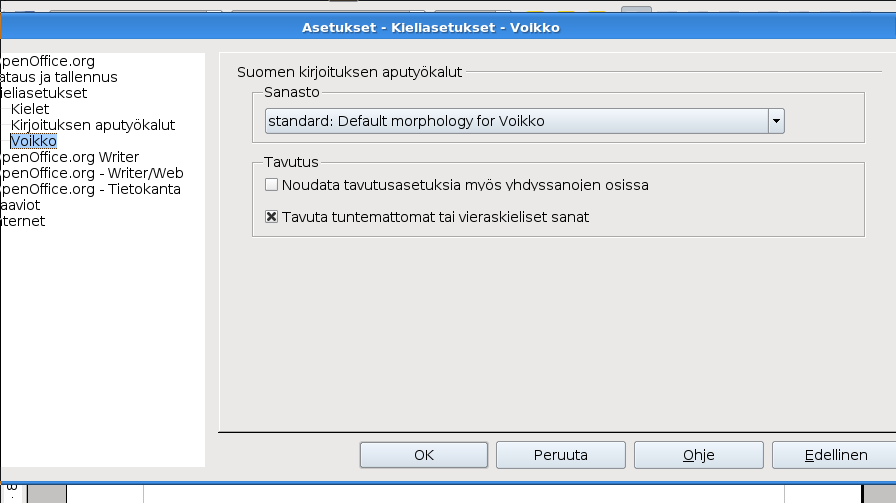Select Kirjoituksen aputyökalut in the tree
This screenshot has width=896, height=503.
(93, 125)
